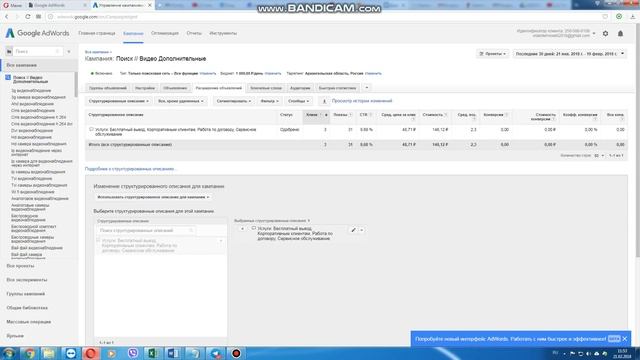Screen dimensions: 640x360
Task: Switch to the "Быстрая статистика" tab
Action: pyautogui.click(x=337, y=88)
